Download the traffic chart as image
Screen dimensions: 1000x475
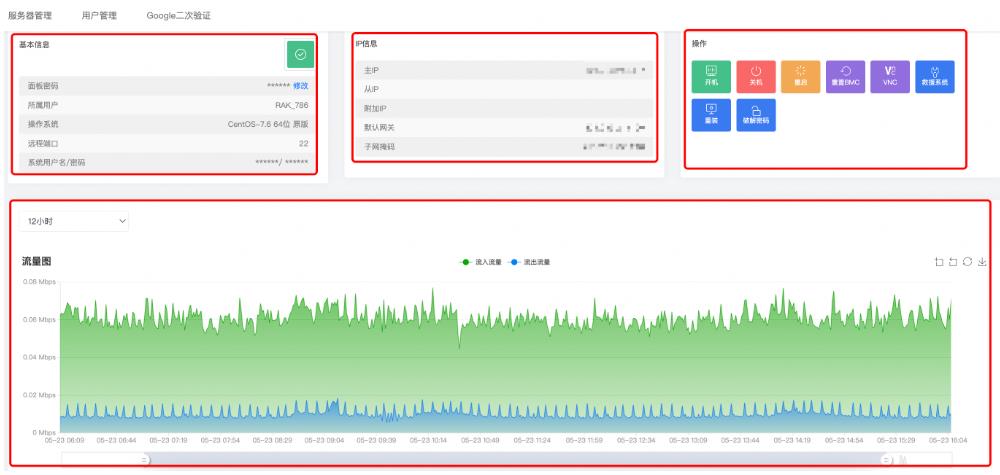click(982, 262)
